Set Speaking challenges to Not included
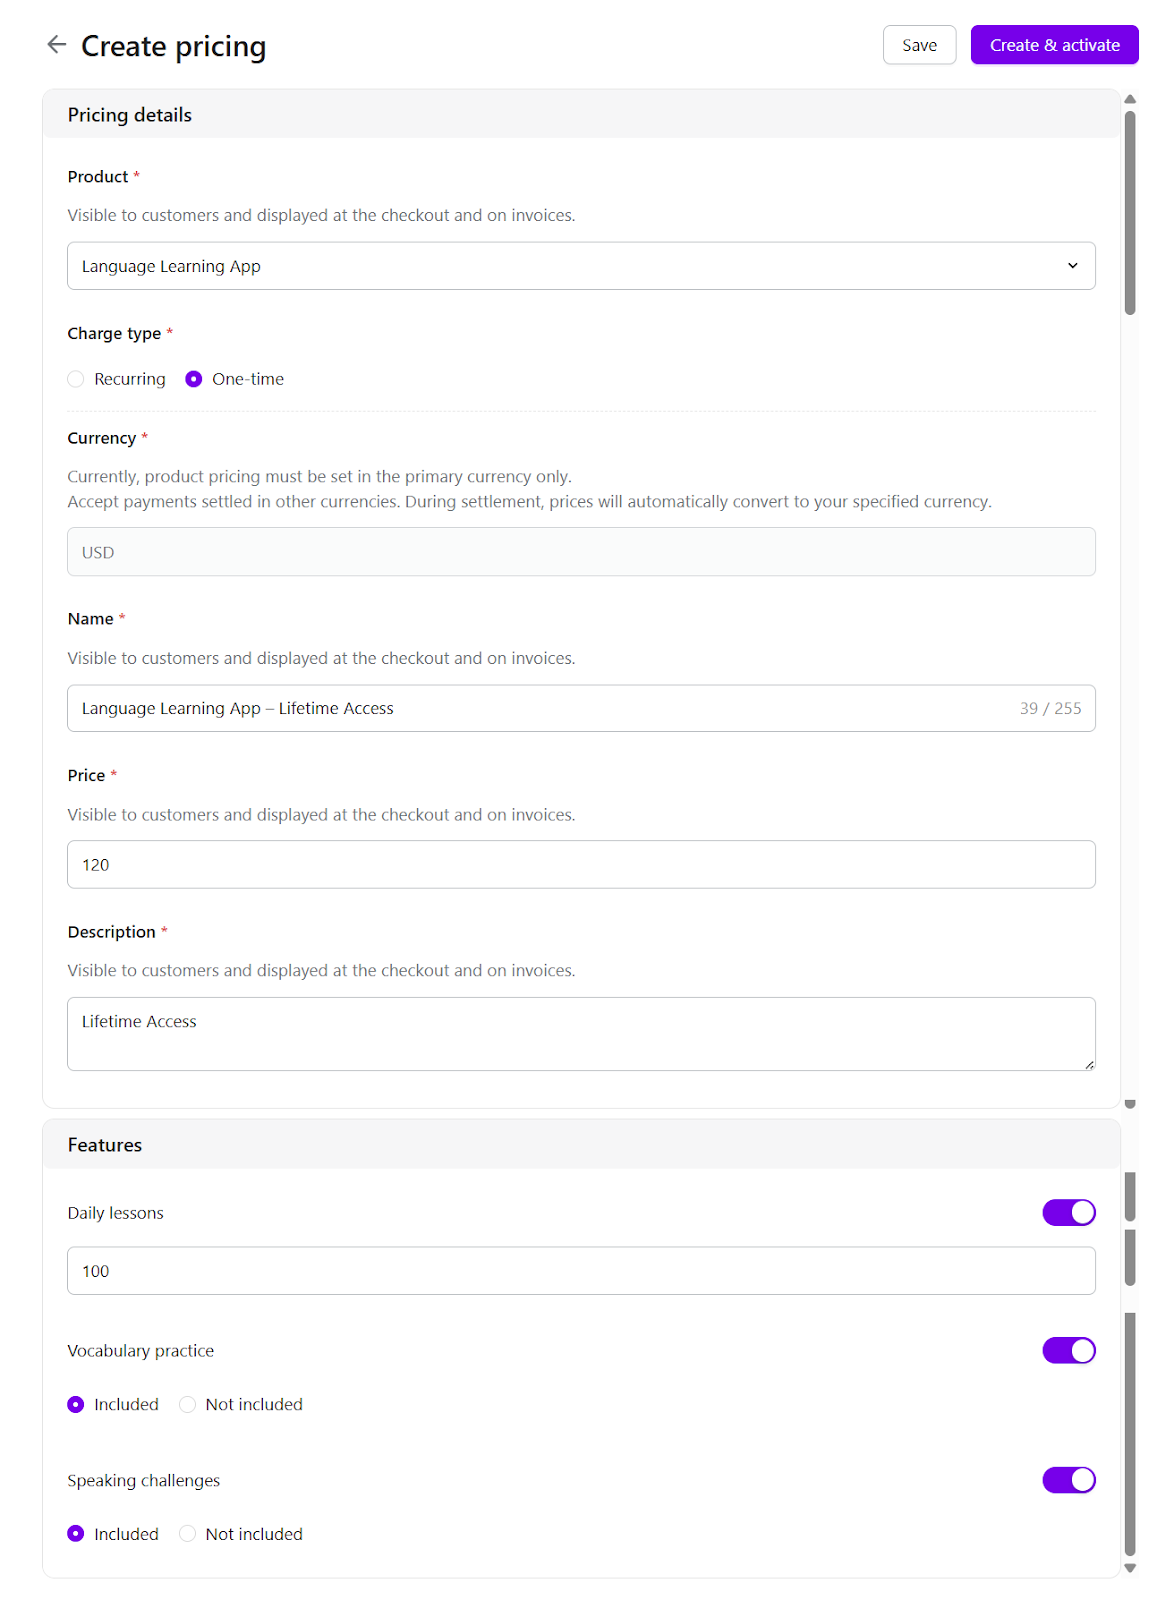Screen dimensions: 1174x1600 [x=188, y=1534]
